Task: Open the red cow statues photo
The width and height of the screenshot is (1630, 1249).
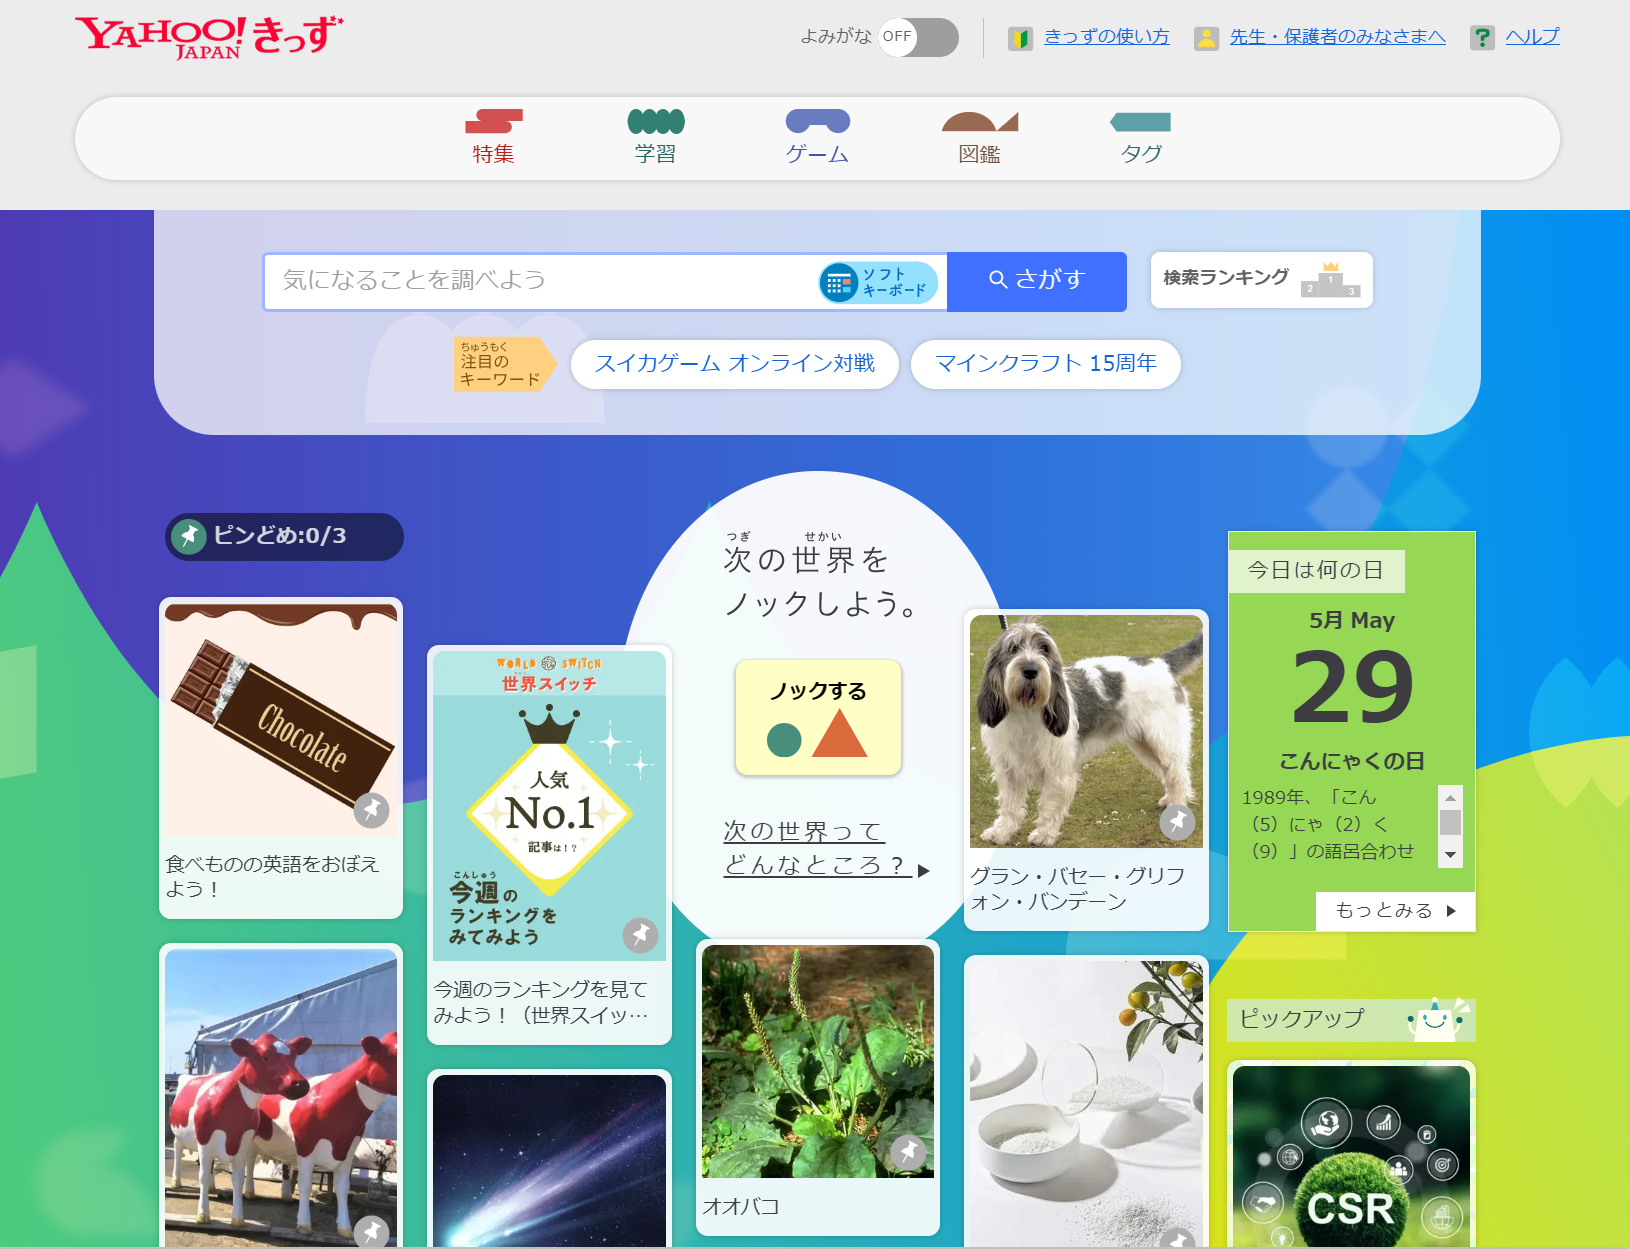Action: click(281, 1098)
